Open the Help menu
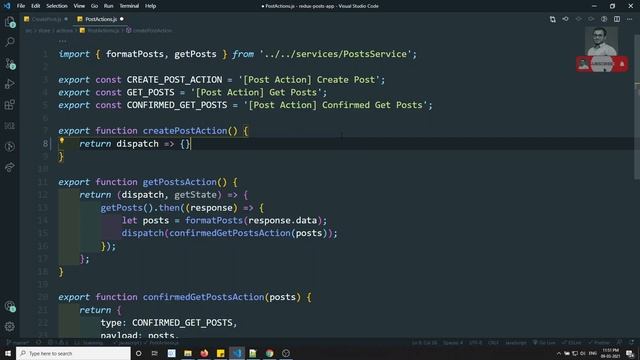Viewport: 640px width, 360px height. pos(150,6)
